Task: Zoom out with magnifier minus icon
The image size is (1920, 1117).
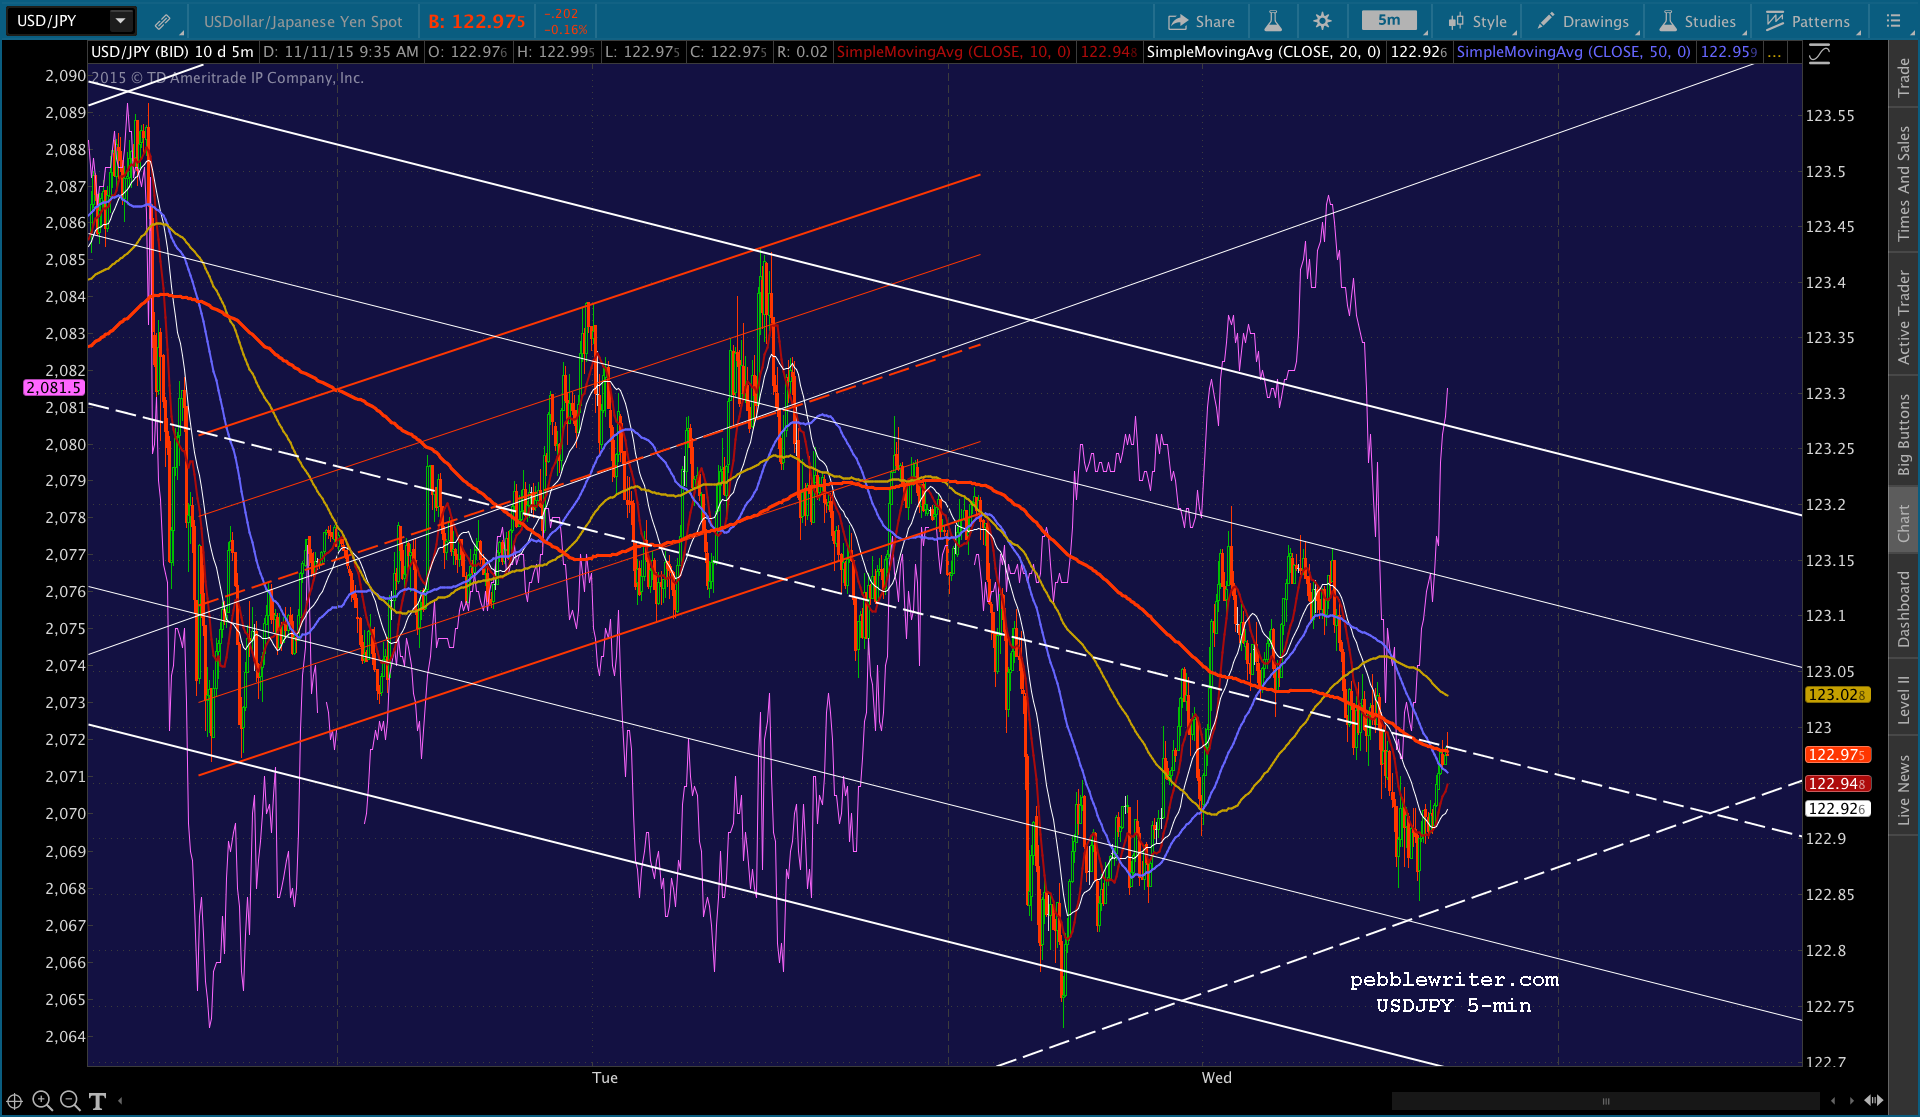Action: [x=70, y=1101]
